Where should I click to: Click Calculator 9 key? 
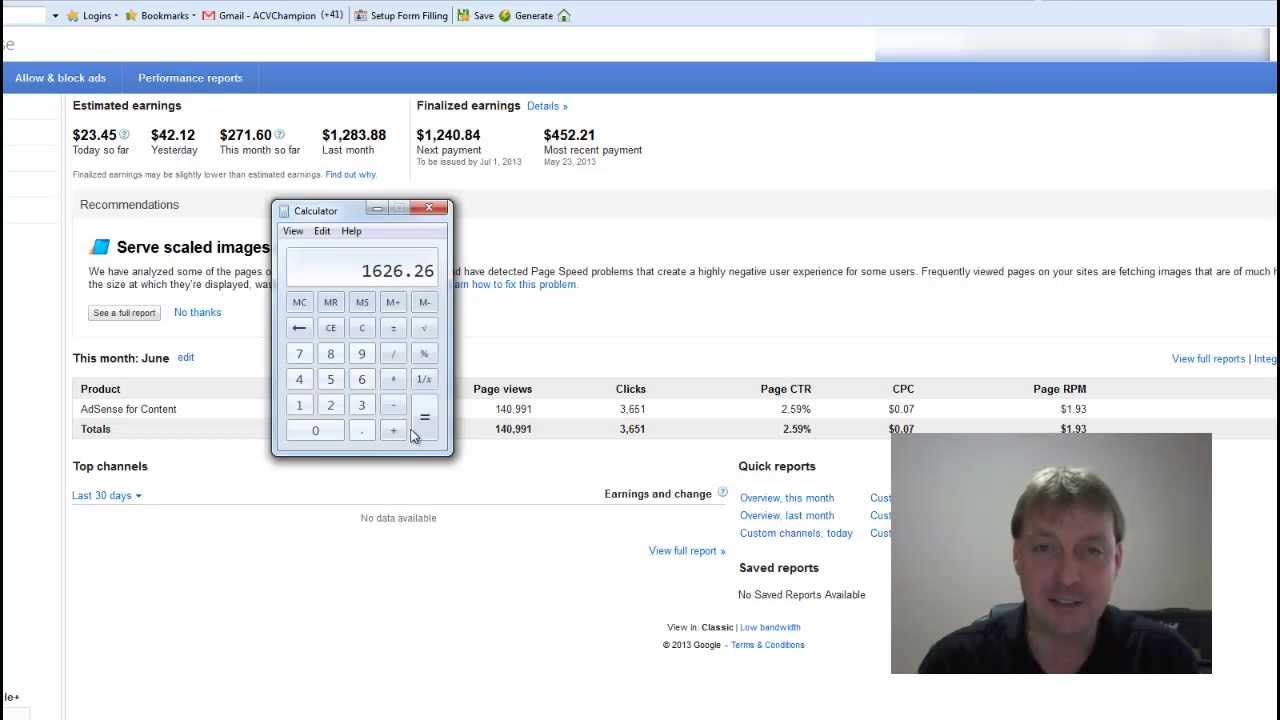(362, 354)
